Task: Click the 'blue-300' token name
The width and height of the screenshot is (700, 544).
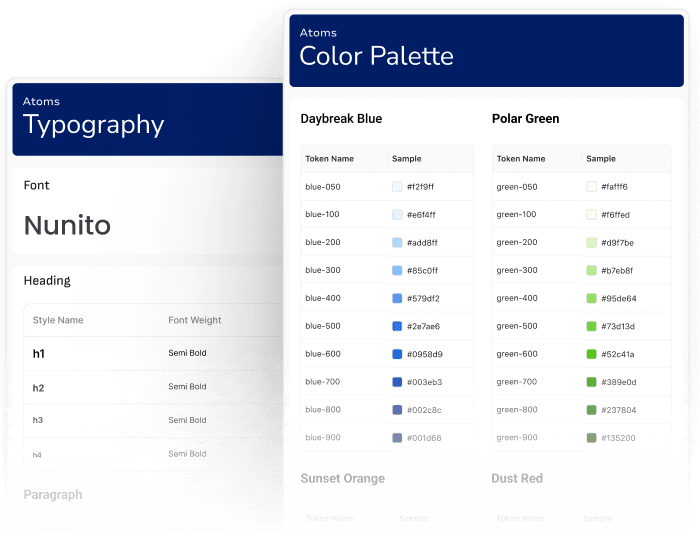Action: coord(323,270)
